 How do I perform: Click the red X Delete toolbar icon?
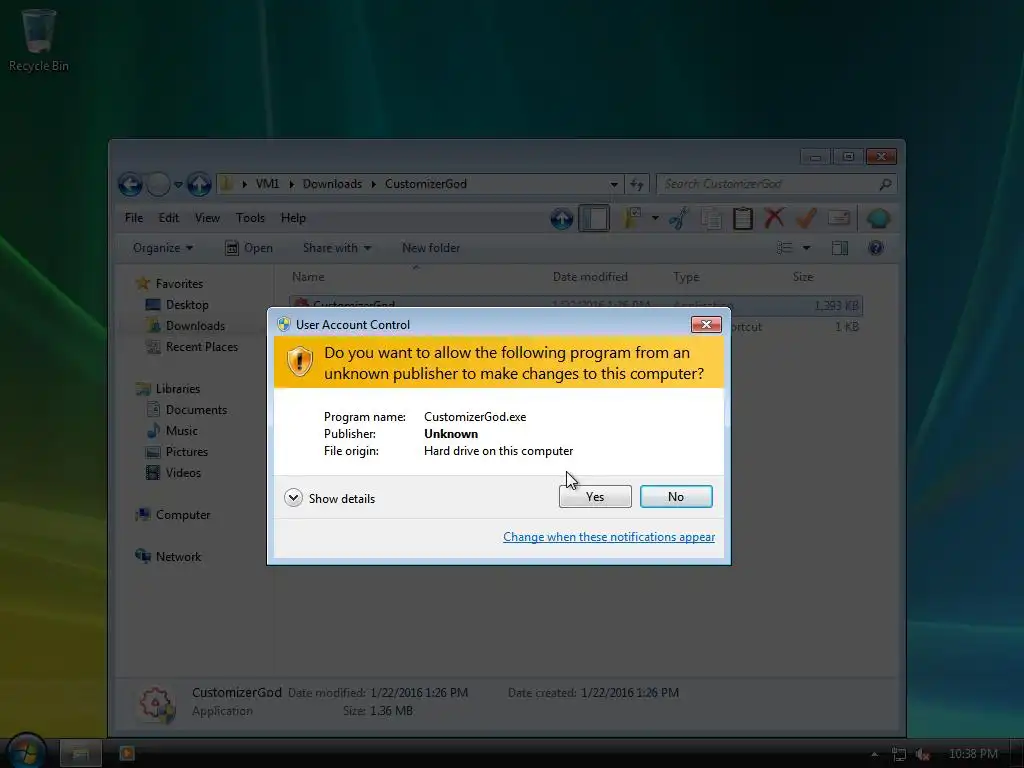(x=774, y=219)
